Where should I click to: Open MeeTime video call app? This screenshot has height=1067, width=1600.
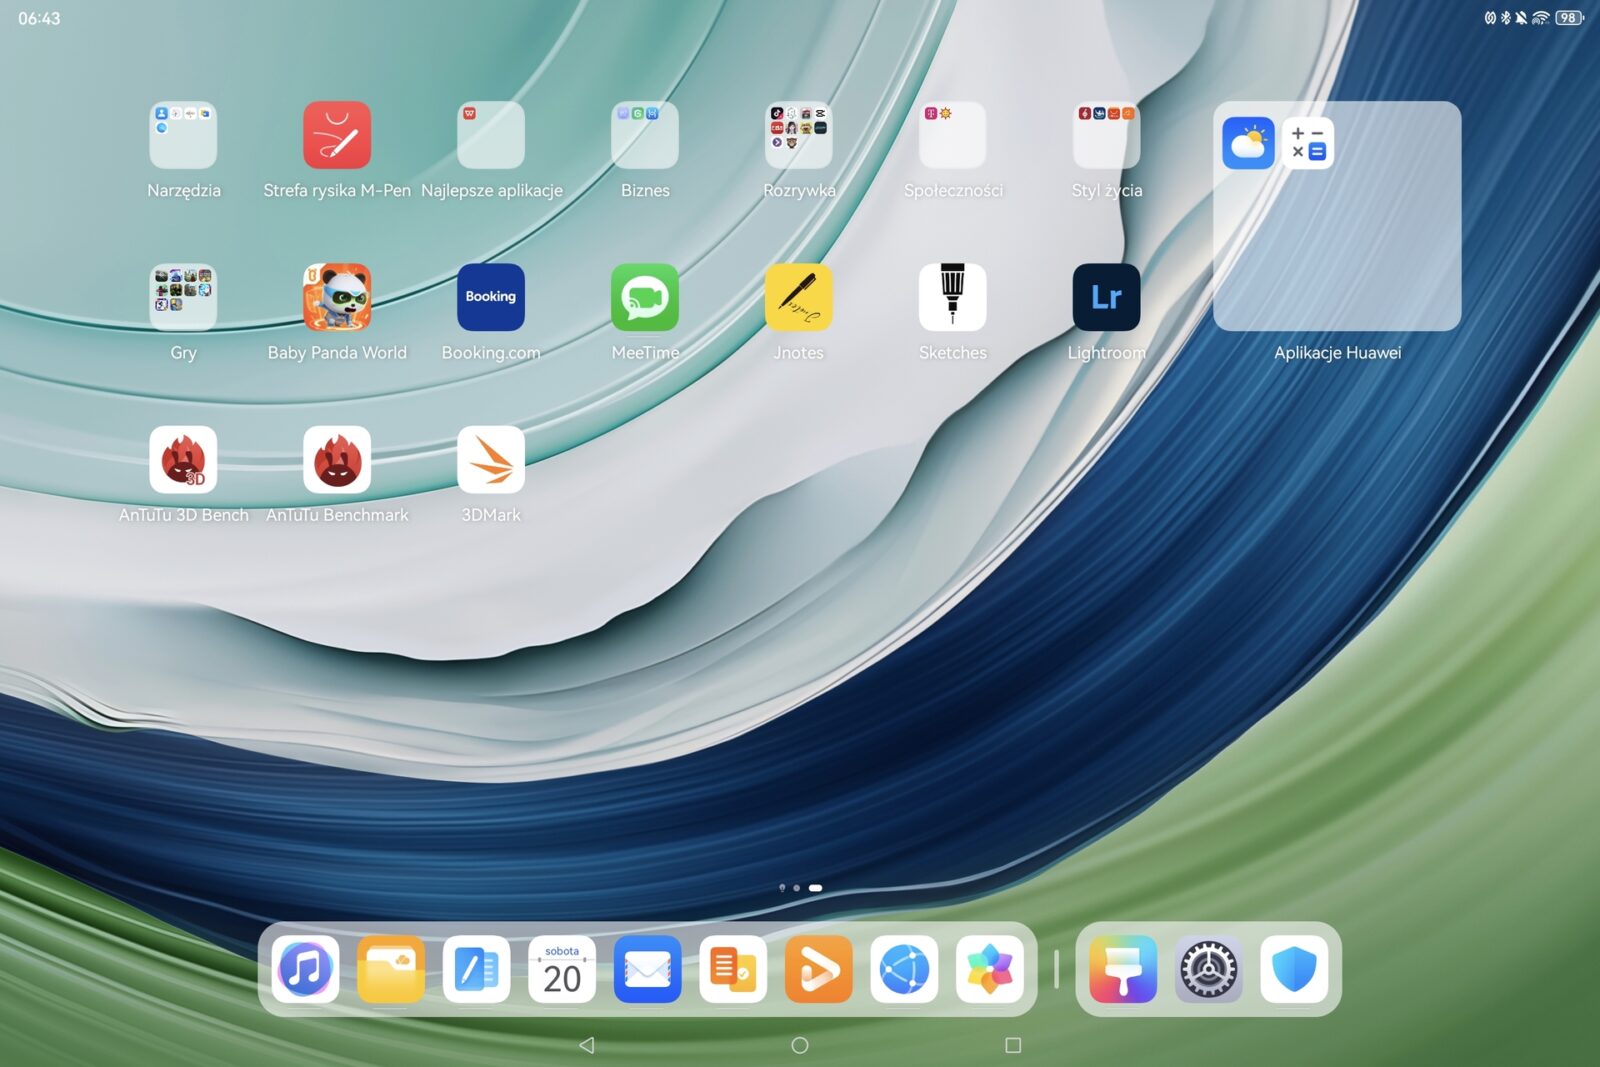point(645,297)
